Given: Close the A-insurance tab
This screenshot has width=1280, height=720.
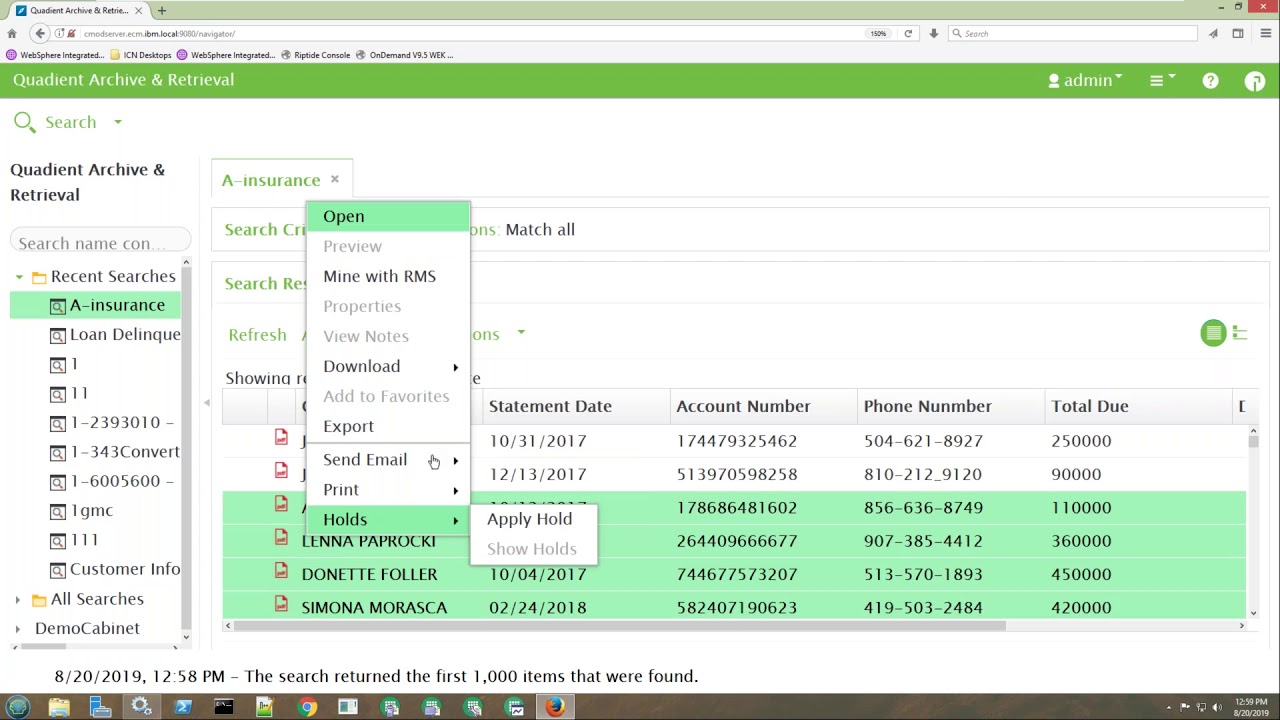Looking at the screenshot, I should [335, 180].
